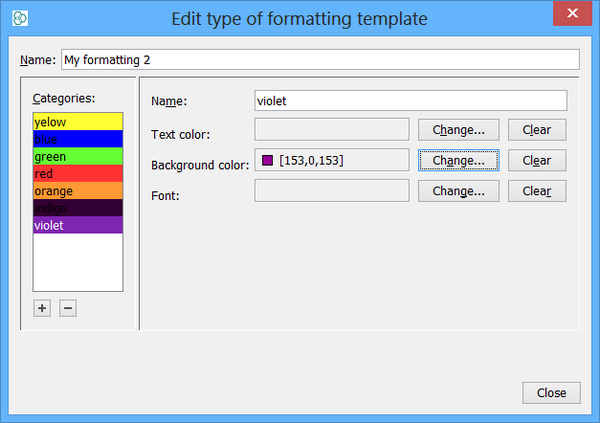Open Change dialog for Font
The width and height of the screenshot is (600, 423).
point(458,191)
